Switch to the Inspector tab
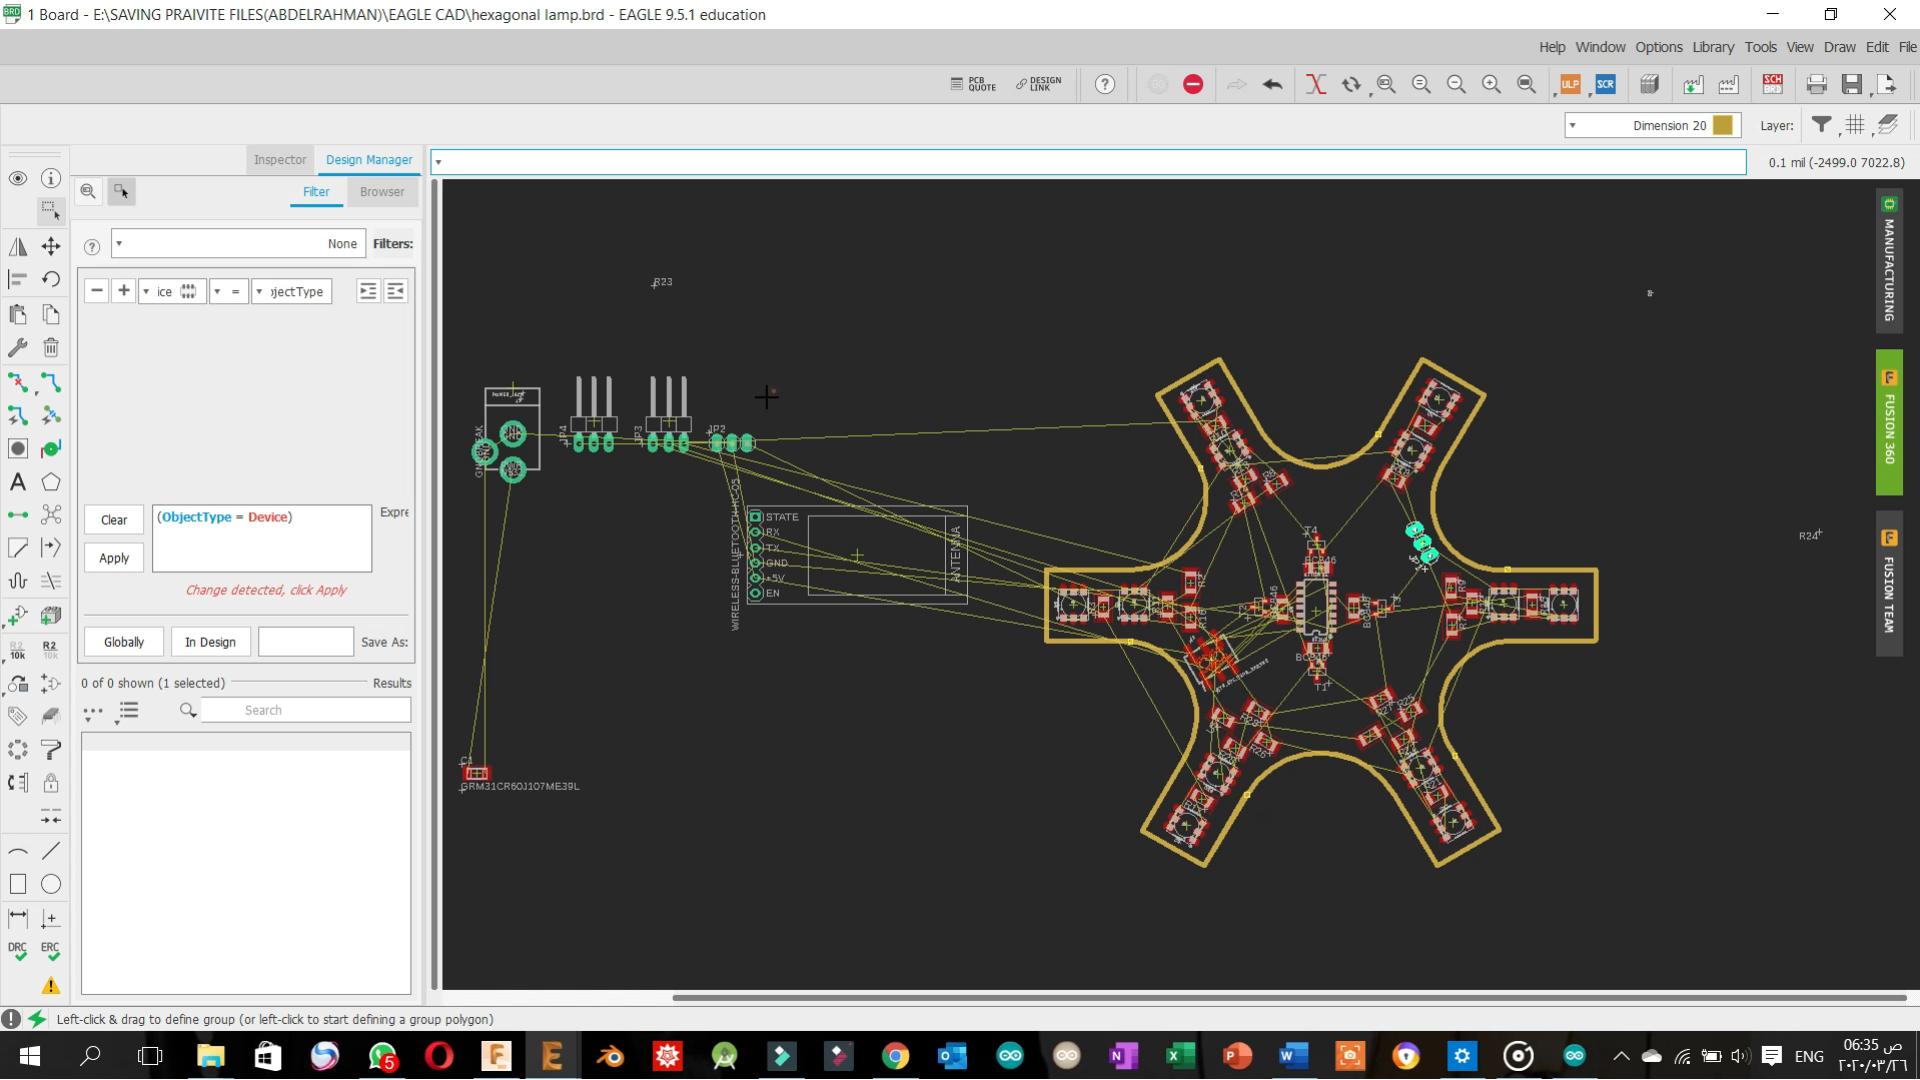The image size is (1920, 1080). [x=280, y=159]
